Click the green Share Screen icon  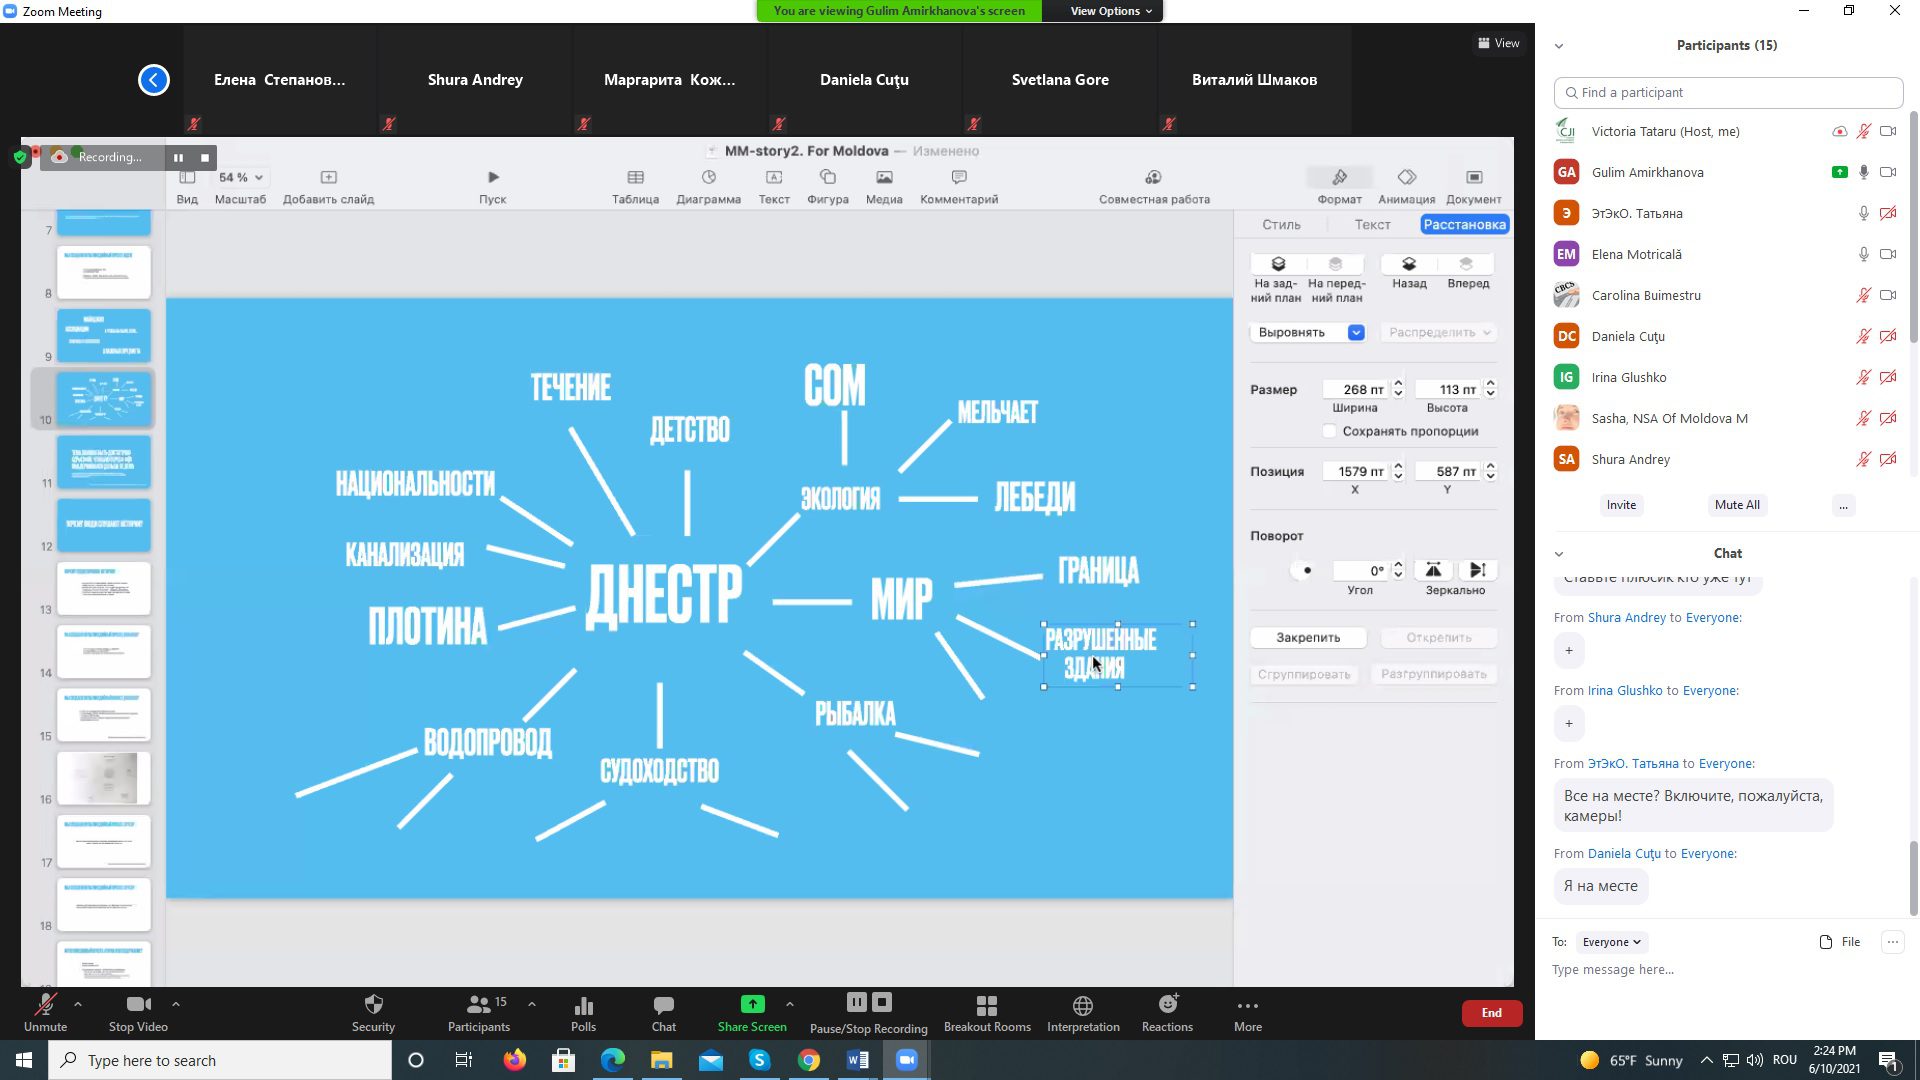(x=752, y=1004)
